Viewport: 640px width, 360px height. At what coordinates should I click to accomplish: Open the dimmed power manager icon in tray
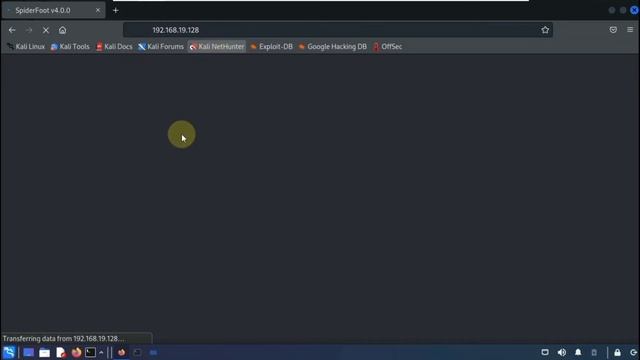click(594, 352)
